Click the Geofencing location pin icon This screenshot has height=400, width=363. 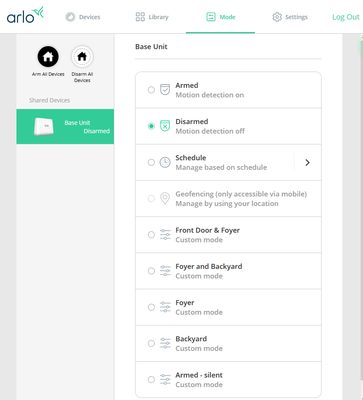coord(165,198)
